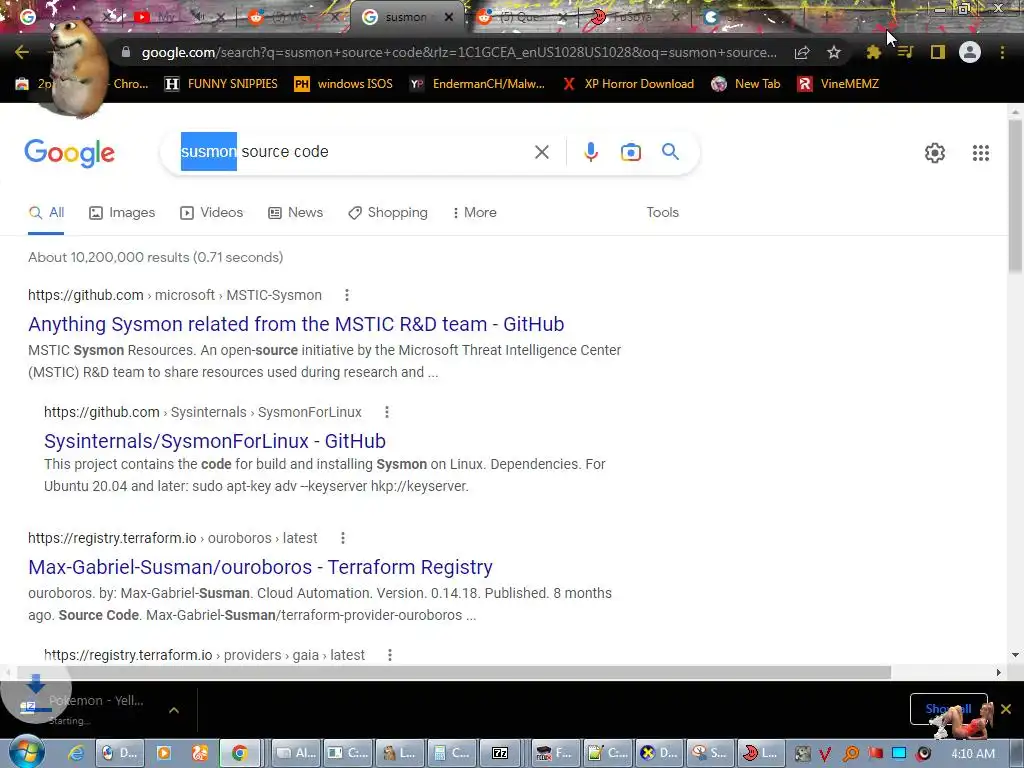
Task: Open the media control playlist icon
Action: pos(905,52)
